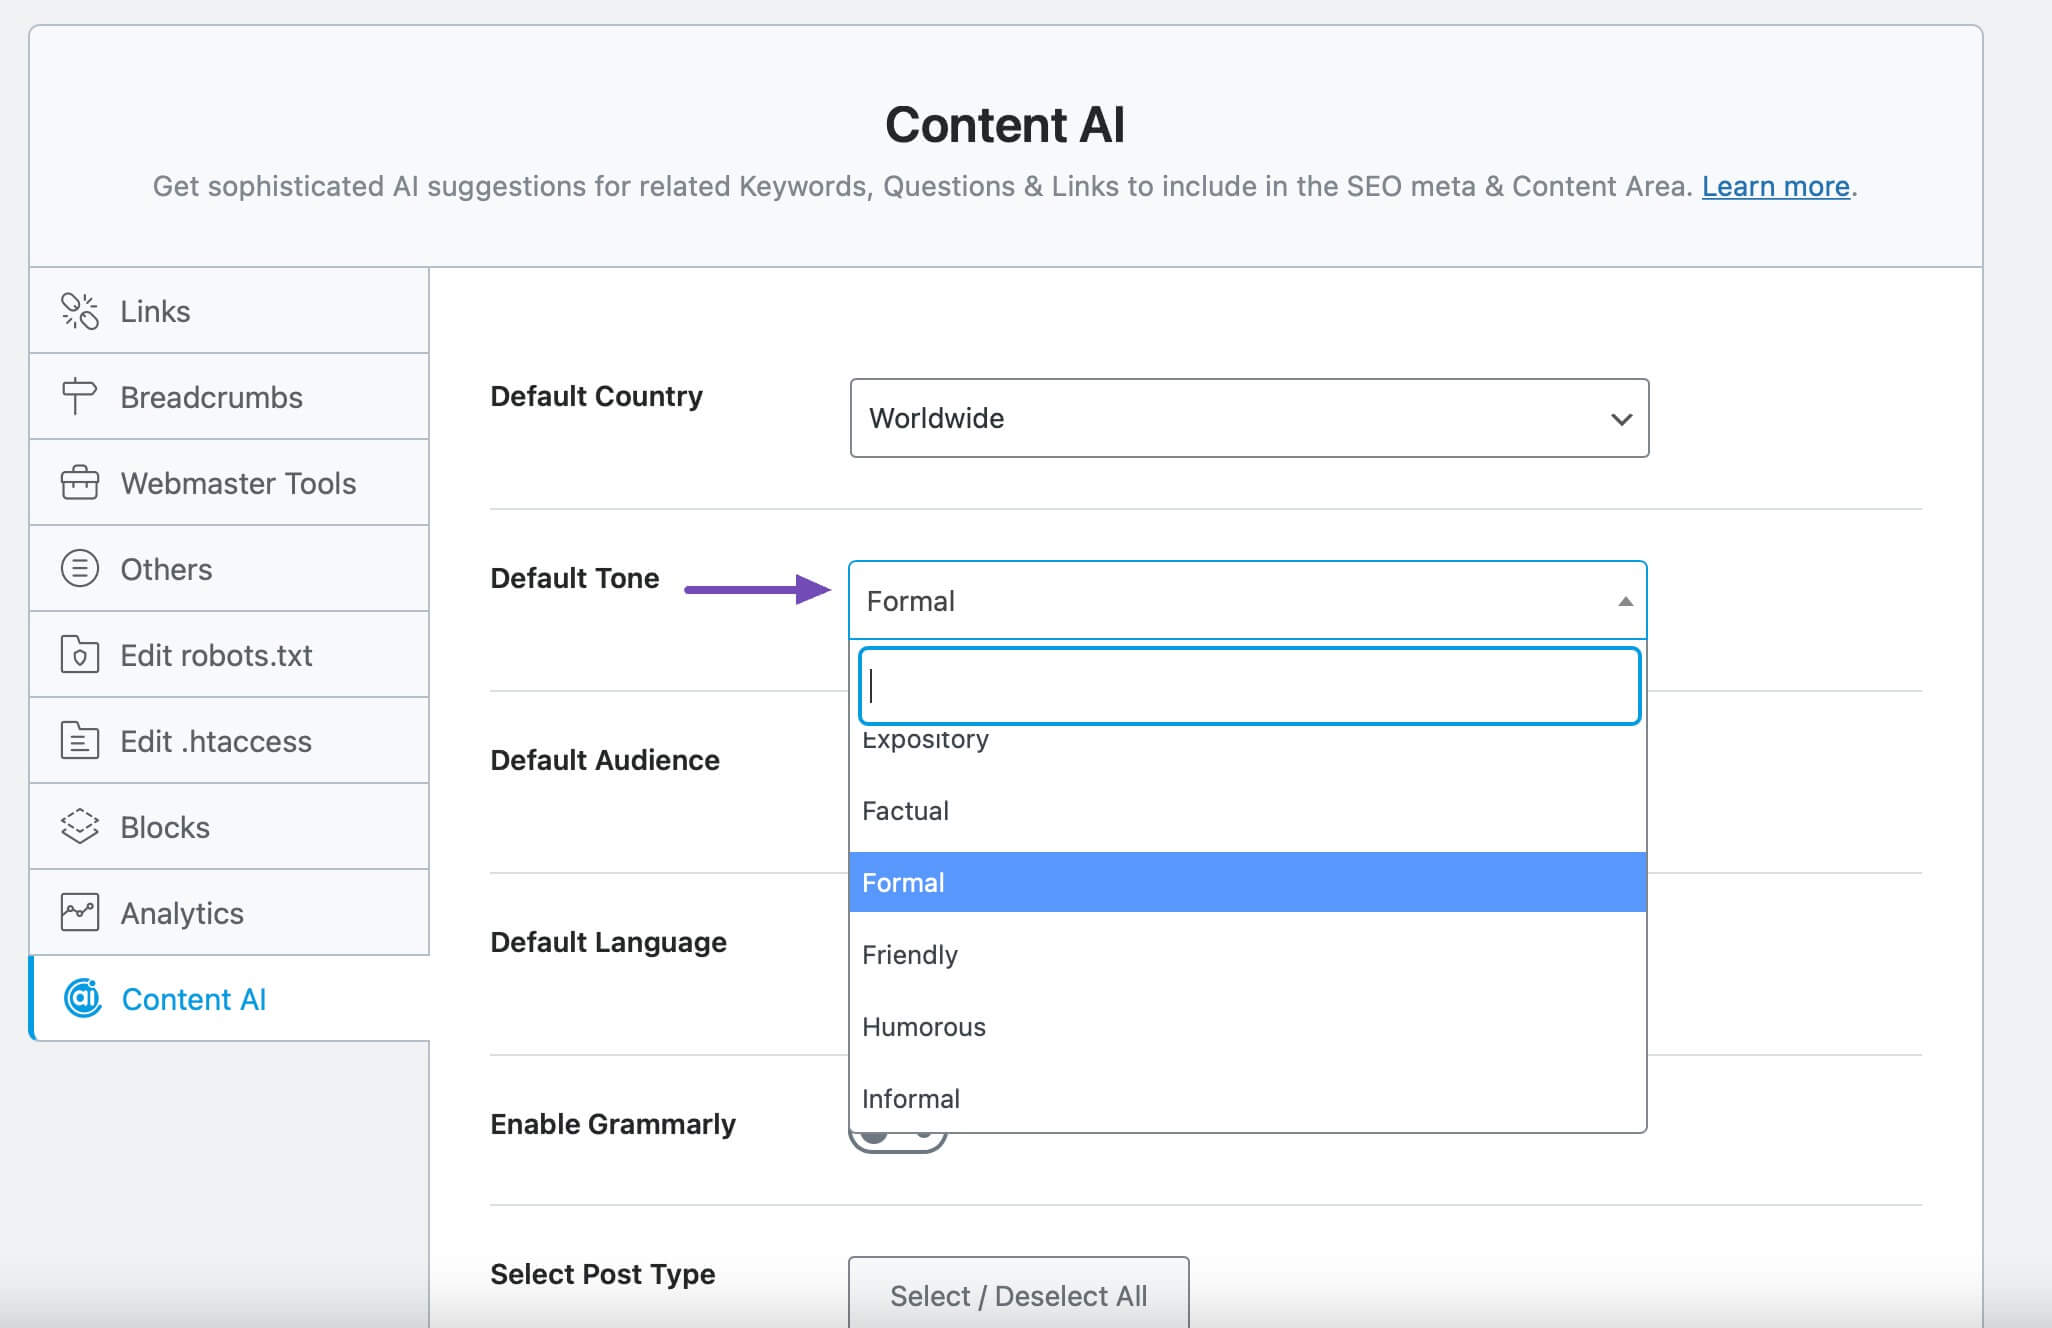Click the Default Audience label

point(604,760)
